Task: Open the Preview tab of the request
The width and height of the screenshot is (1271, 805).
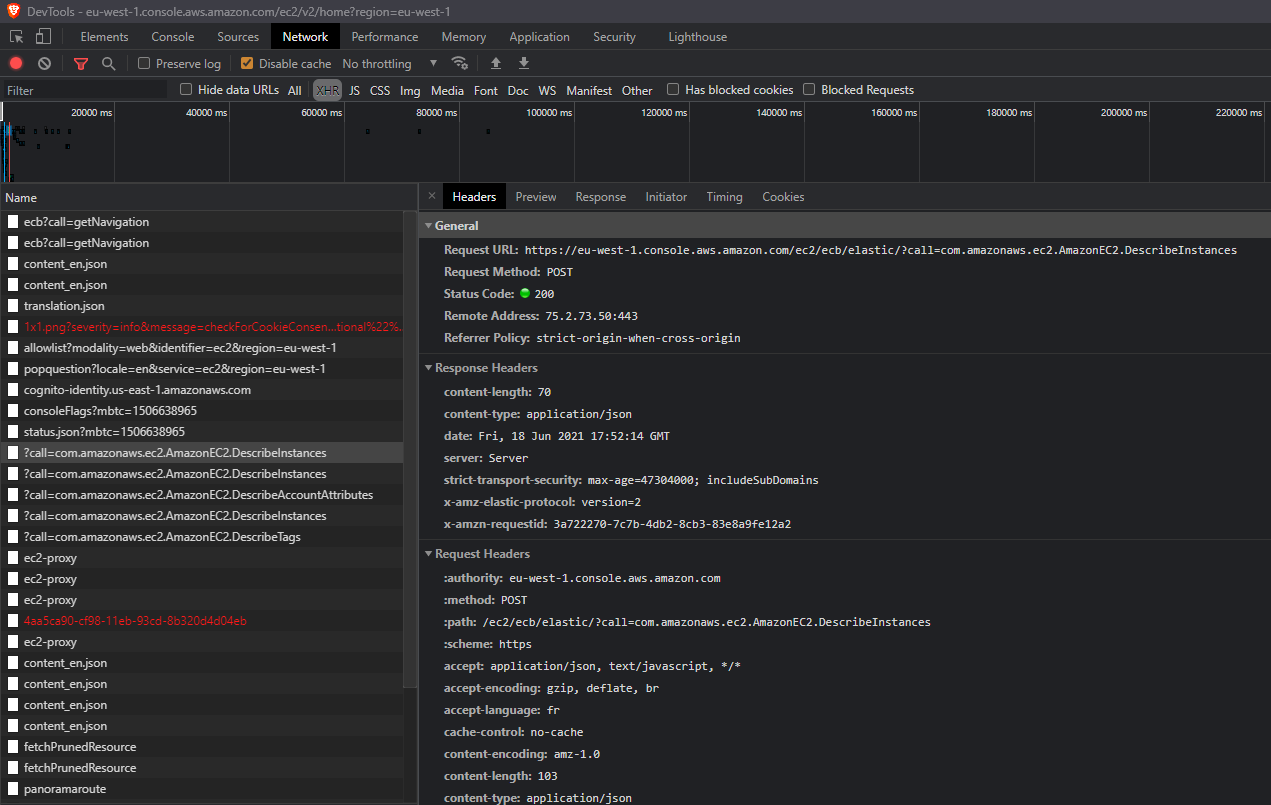Action: pos(536,197)
